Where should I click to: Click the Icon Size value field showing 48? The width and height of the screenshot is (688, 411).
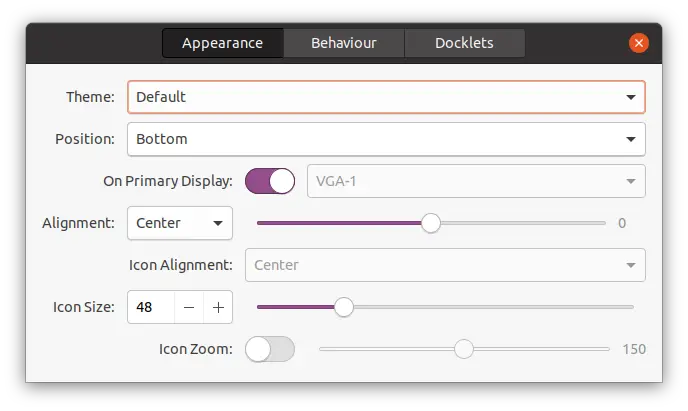151,307
